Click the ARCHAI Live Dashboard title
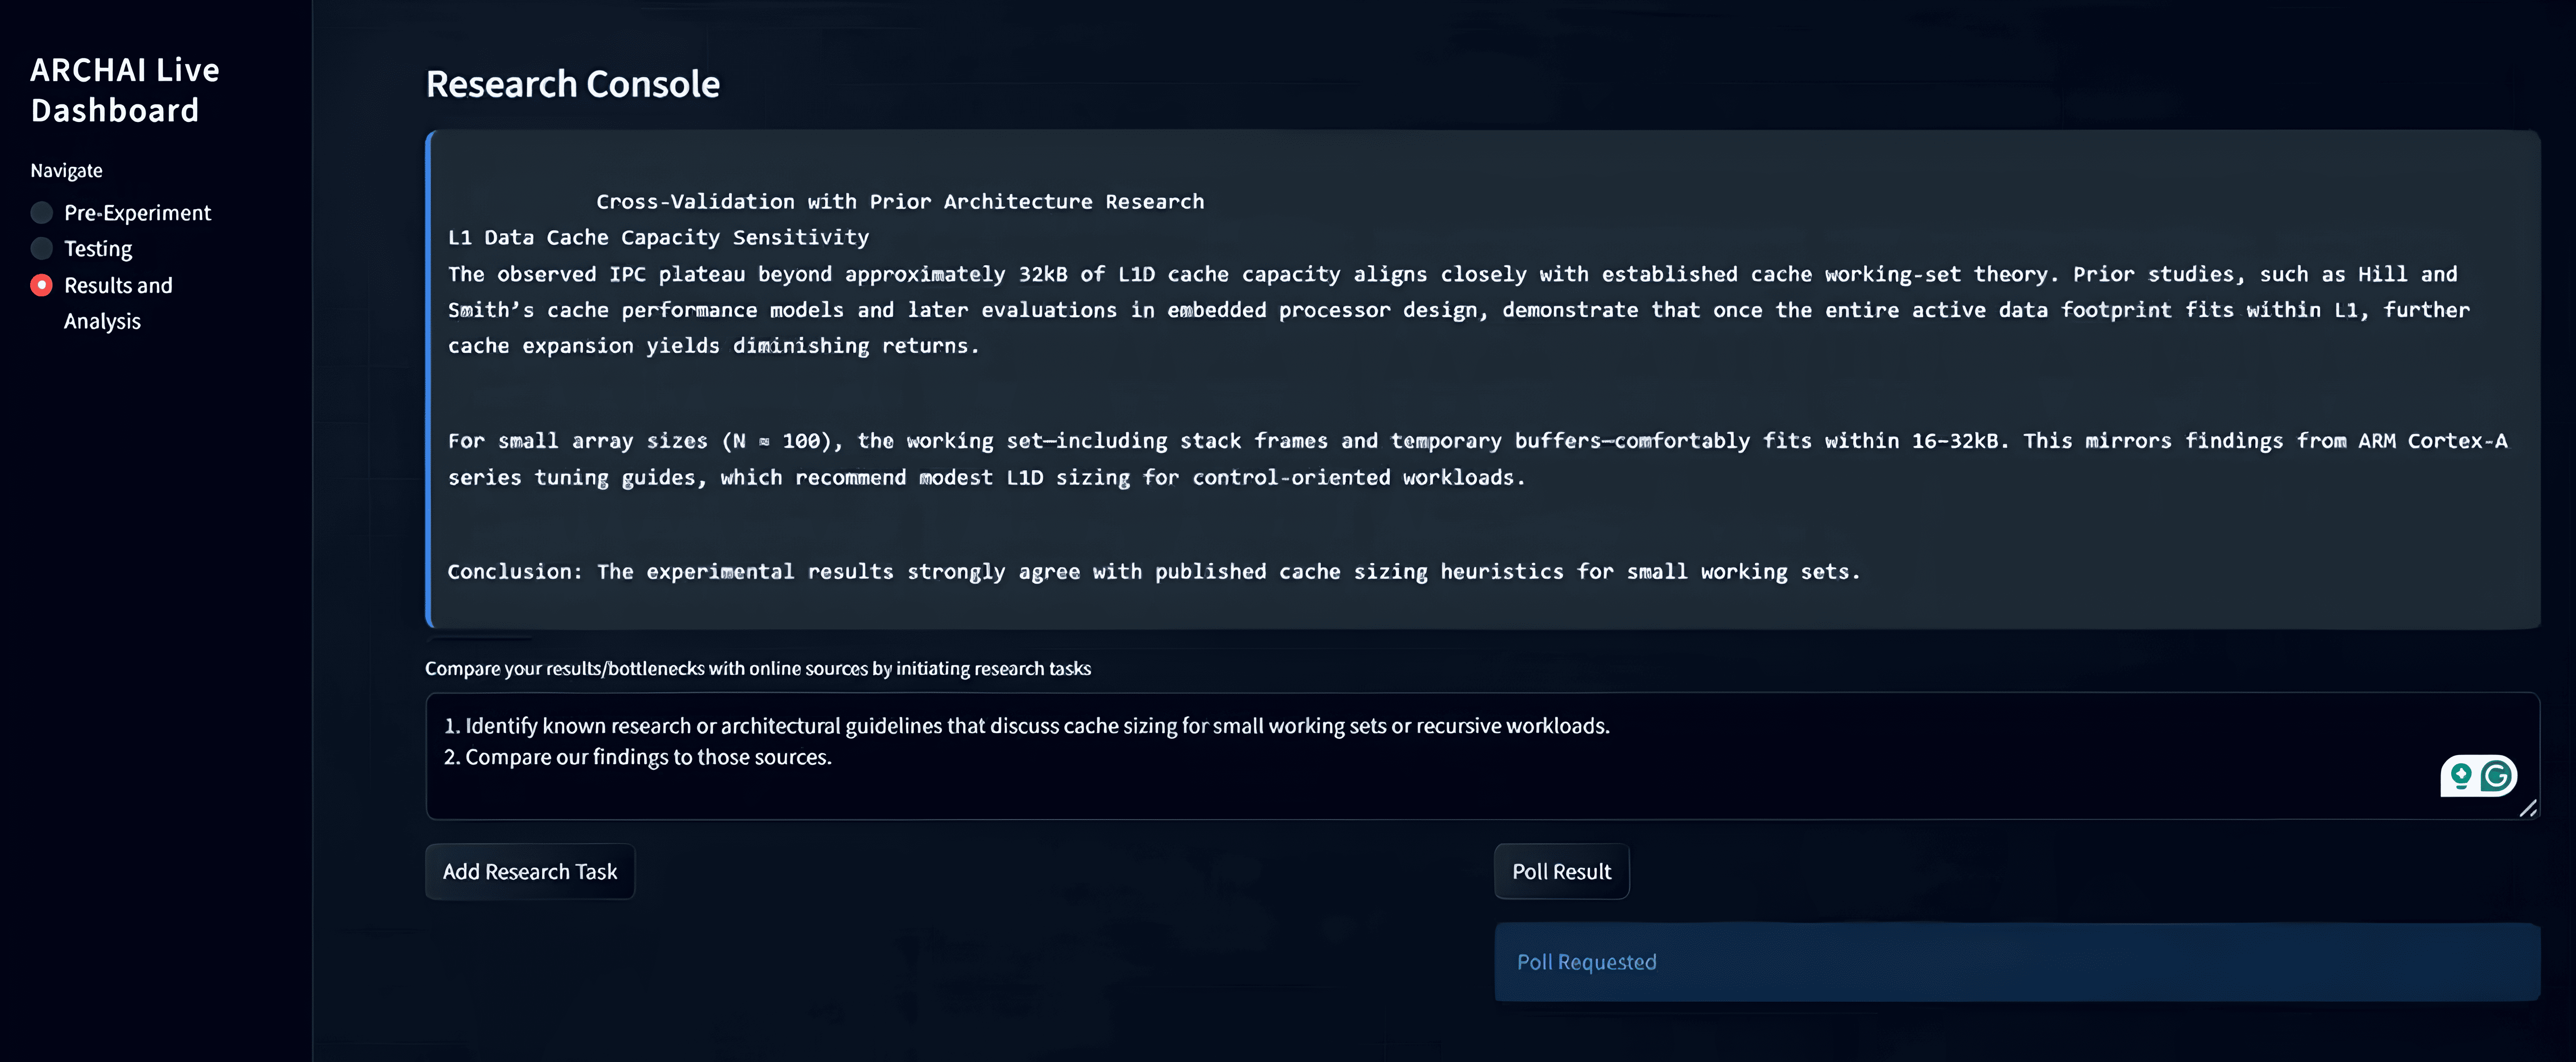This screenshot has width=2576, height=1062. coord(125,90)
